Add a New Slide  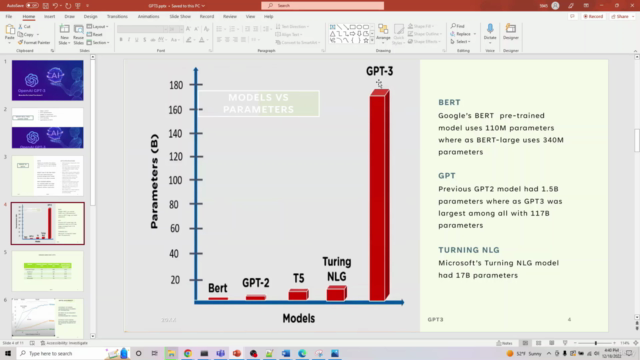[x=64, y=34]
